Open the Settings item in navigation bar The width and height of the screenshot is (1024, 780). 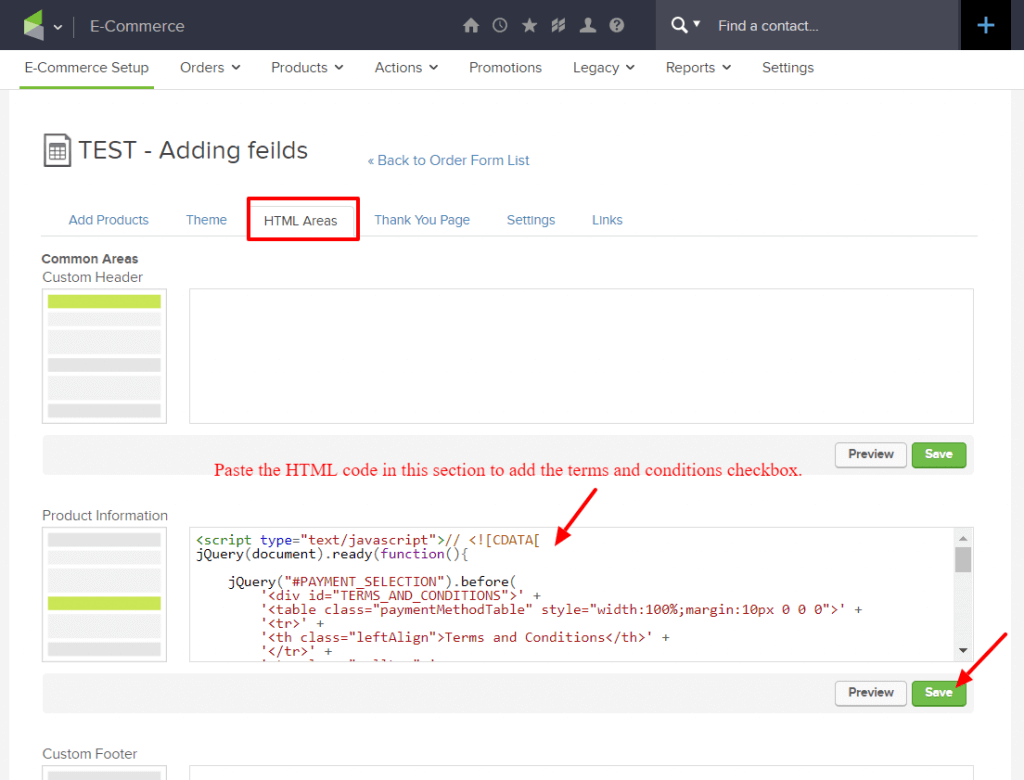click(788, 68)
